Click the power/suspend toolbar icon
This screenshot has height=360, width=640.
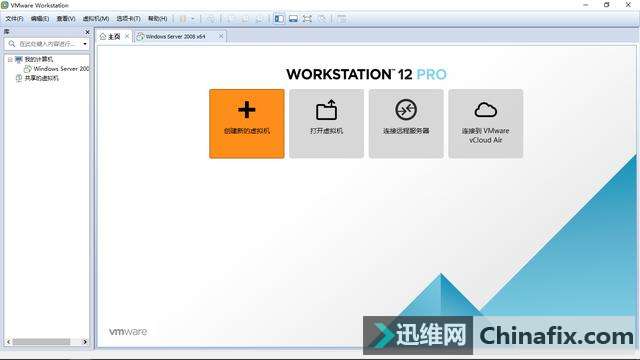[183, 19]
